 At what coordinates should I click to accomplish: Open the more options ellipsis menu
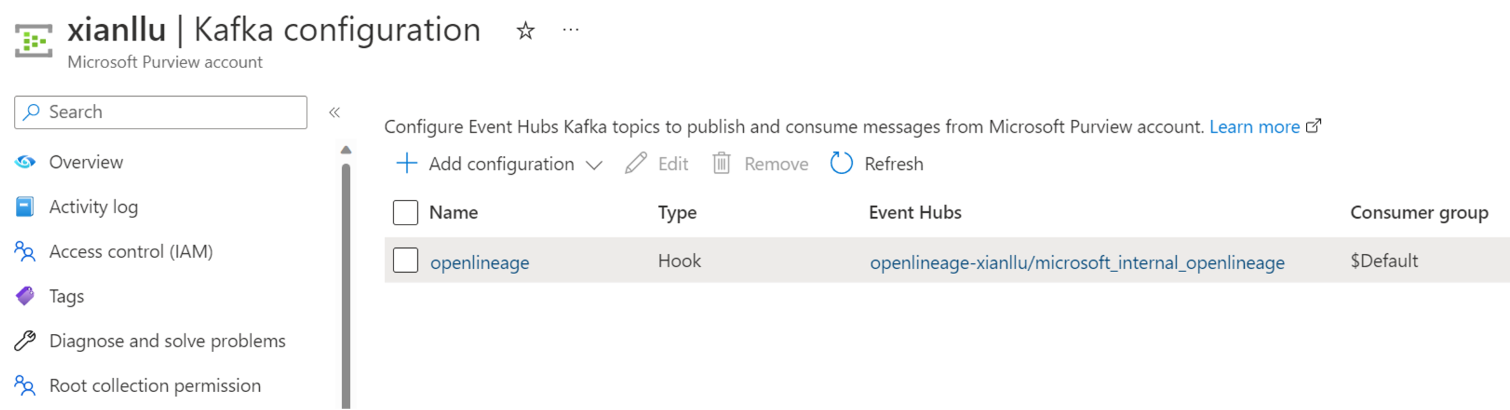[571, 31]
